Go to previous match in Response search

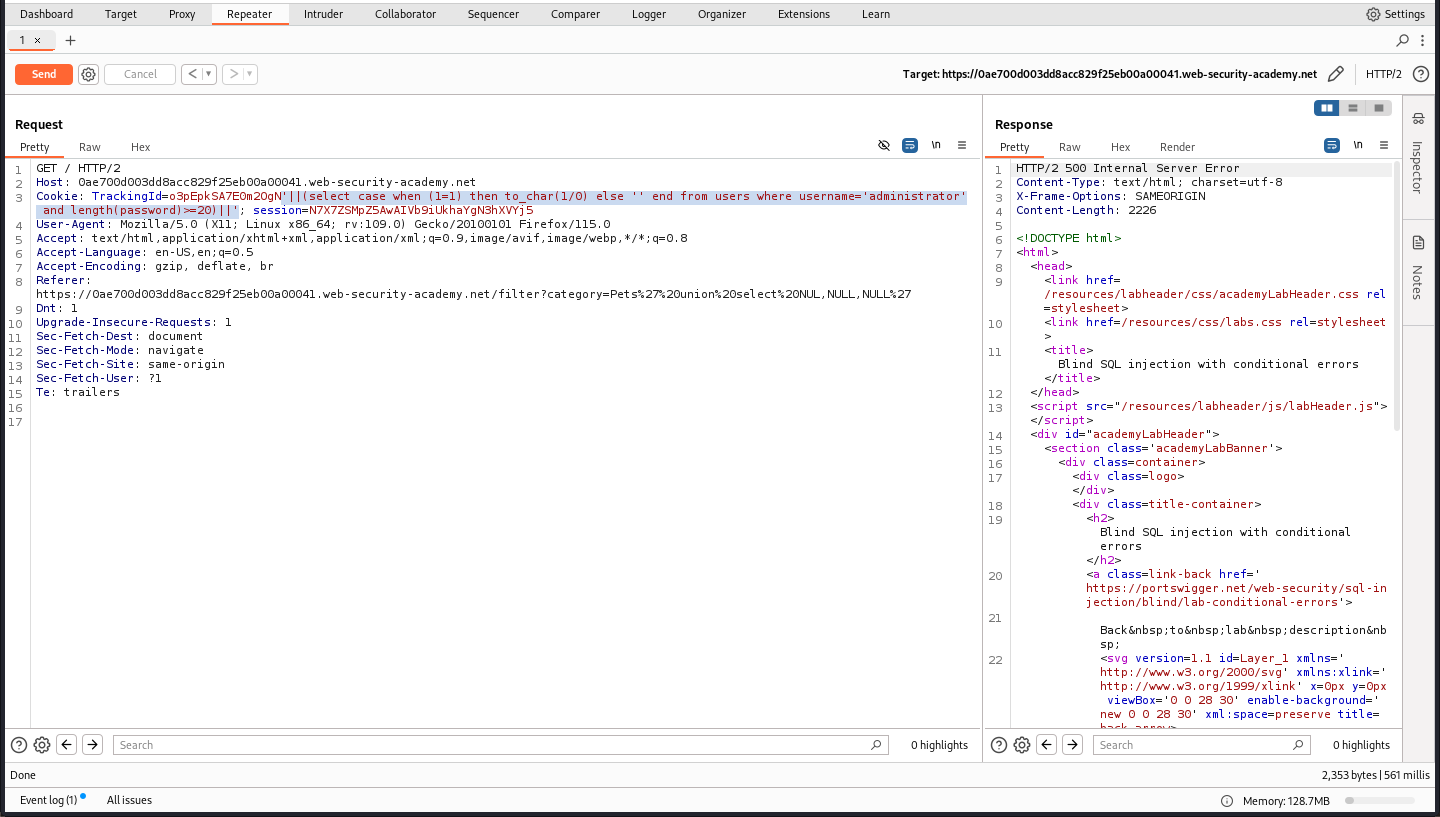pos(1047,745)
